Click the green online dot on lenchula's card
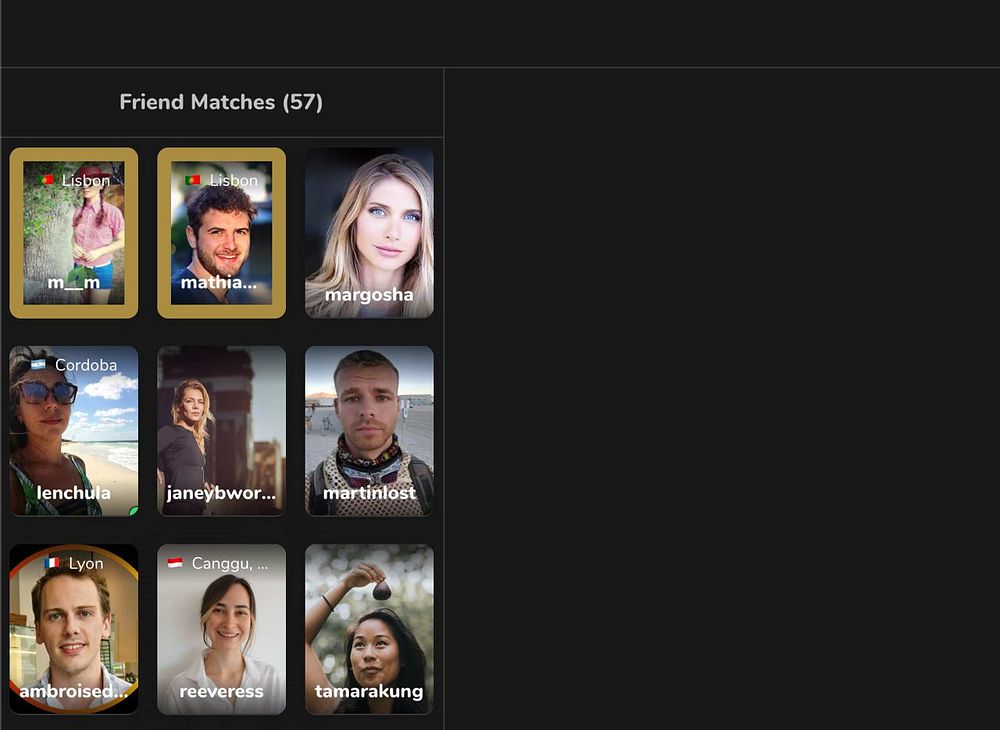The height and width of the screenshot is (730, 1000). 134,511
